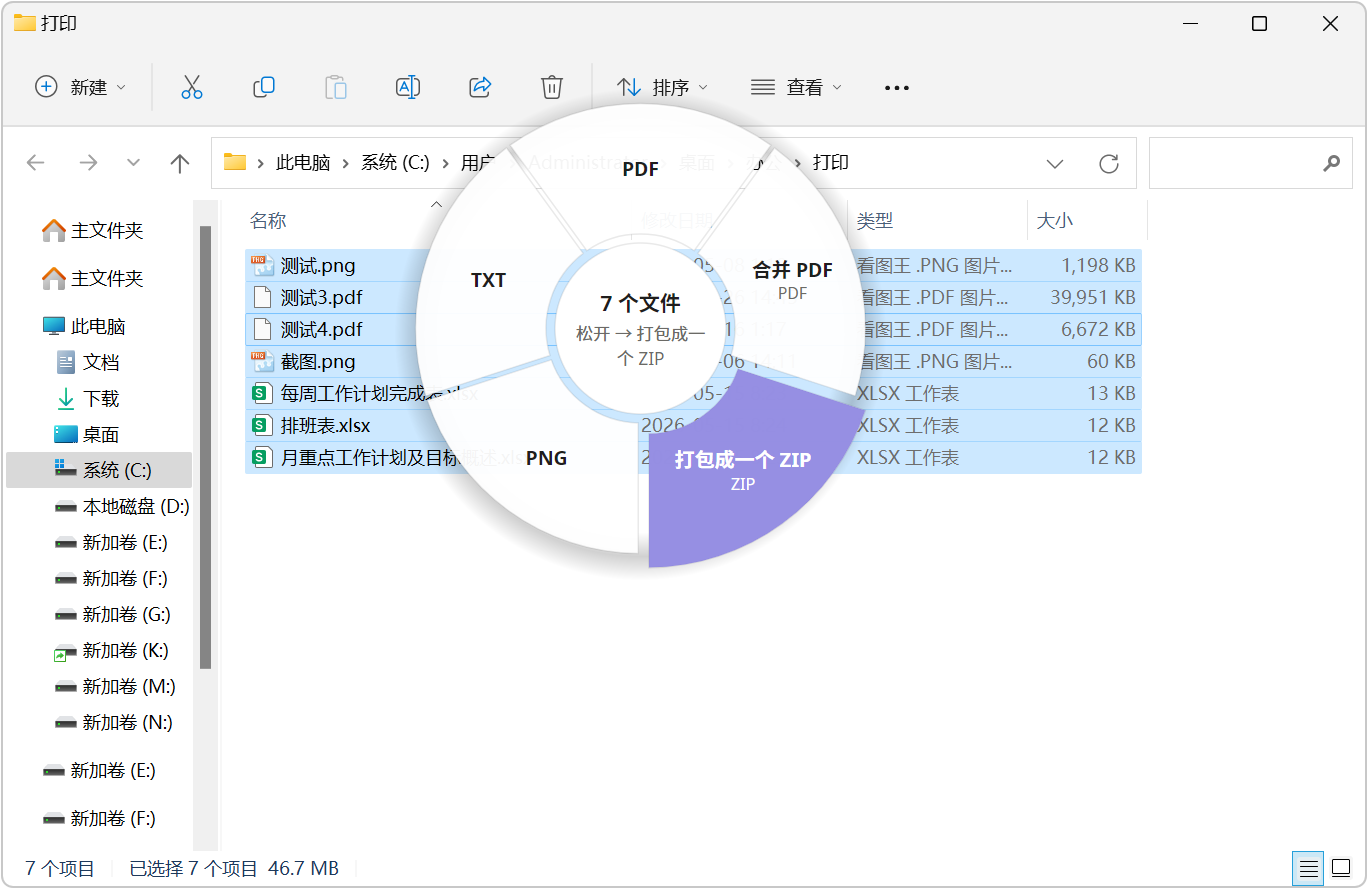Go back with the left arrow
Image resolution: width=1369 pixels, height=890 pixels.
(x=36, y=163)
